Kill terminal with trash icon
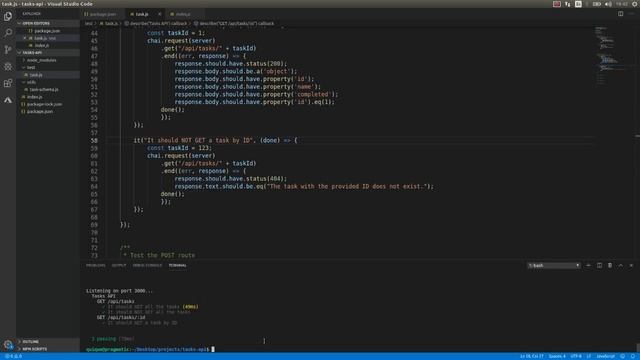 click(x=610, y=265)
